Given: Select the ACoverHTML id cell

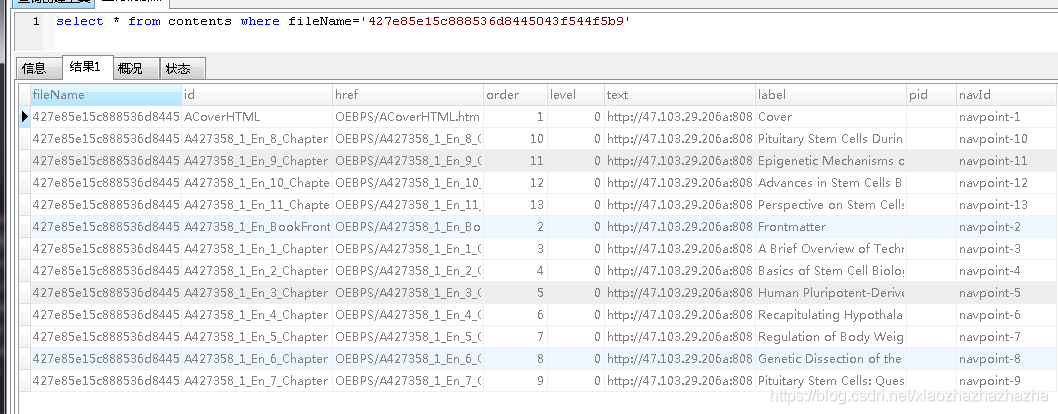Looking at the screenshot, I should 257,117.
